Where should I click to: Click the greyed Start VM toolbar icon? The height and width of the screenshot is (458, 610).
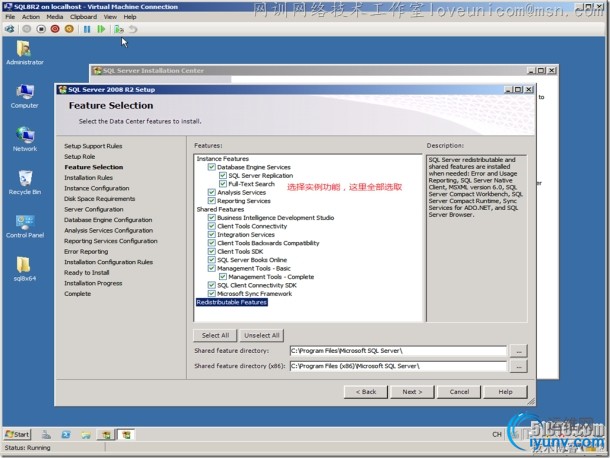[26, 29]
